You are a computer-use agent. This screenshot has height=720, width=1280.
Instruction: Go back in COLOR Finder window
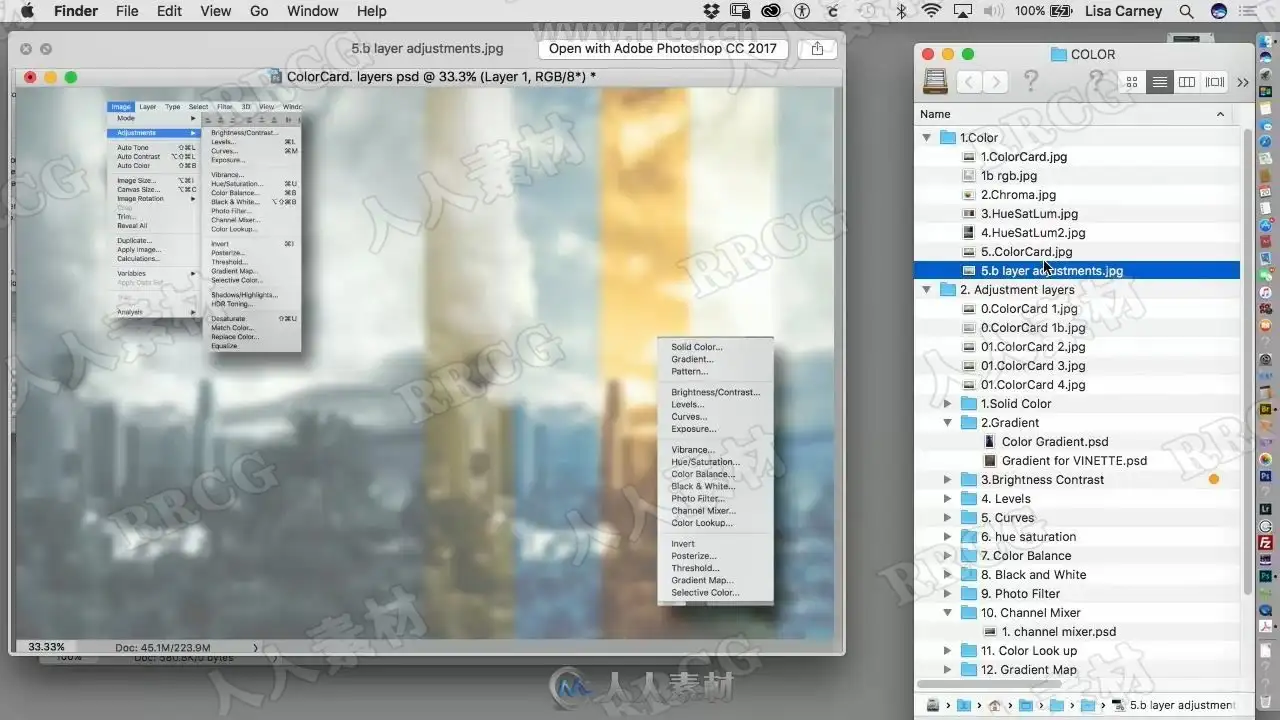(x=968, y=82)
